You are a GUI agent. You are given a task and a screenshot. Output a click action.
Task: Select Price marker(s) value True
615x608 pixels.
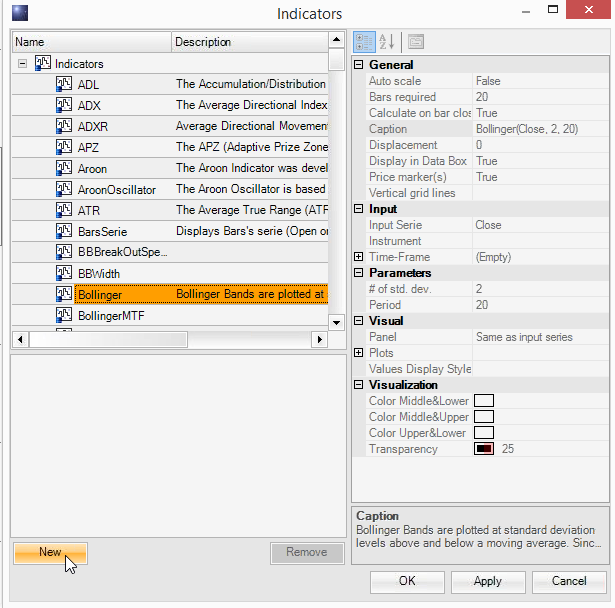[x=540, y=177]
